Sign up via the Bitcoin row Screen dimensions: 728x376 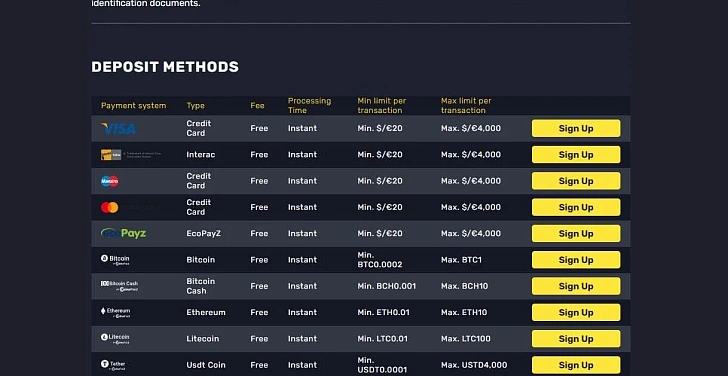pos(576,260)
